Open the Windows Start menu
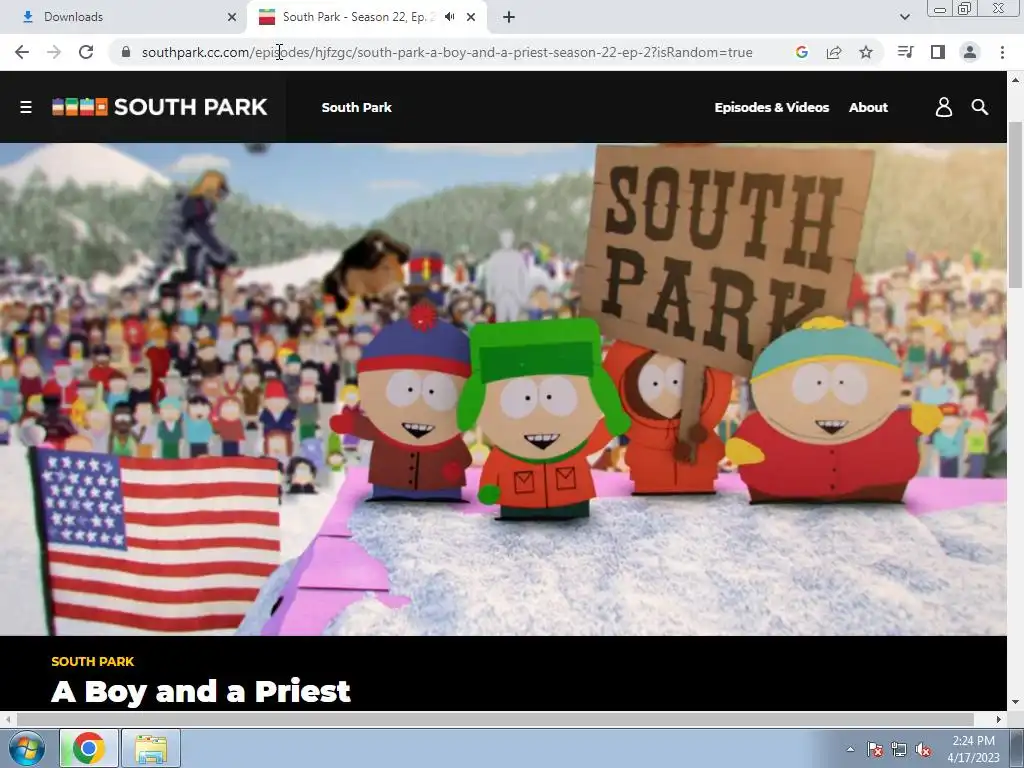The image size is (1024, 768). coord(27,748)
